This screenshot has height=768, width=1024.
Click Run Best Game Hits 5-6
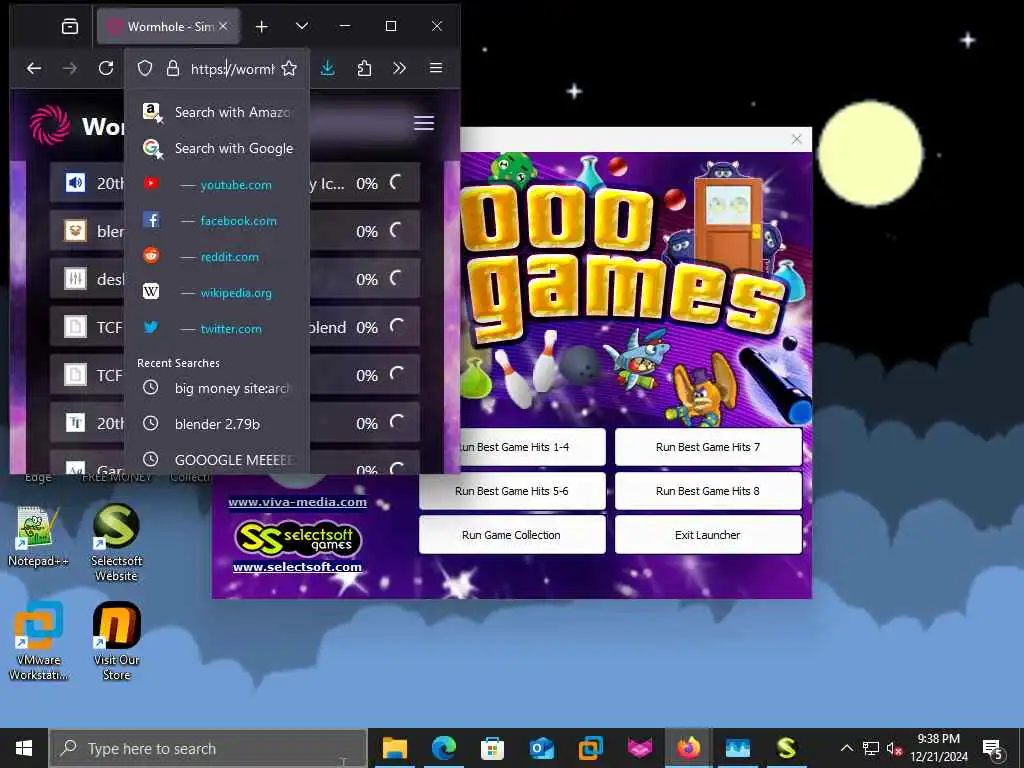[512, 490]
